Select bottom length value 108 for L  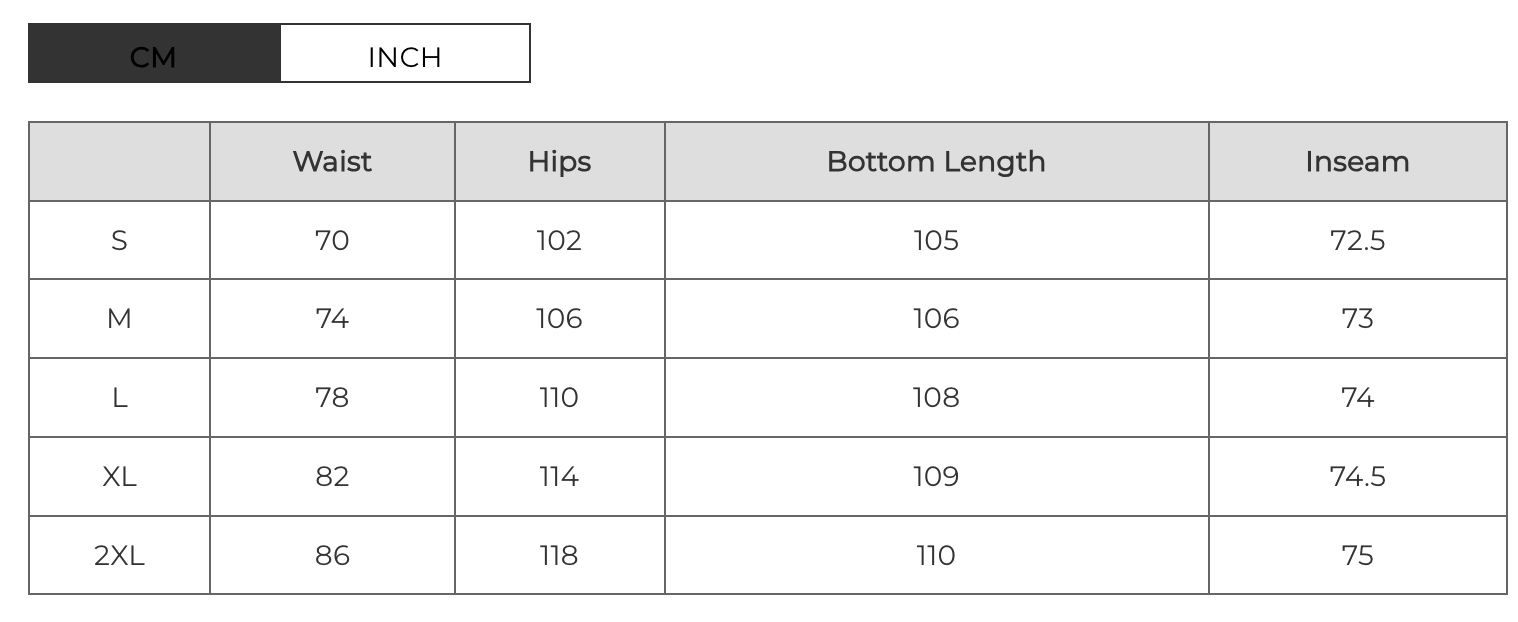click(936, 398)
